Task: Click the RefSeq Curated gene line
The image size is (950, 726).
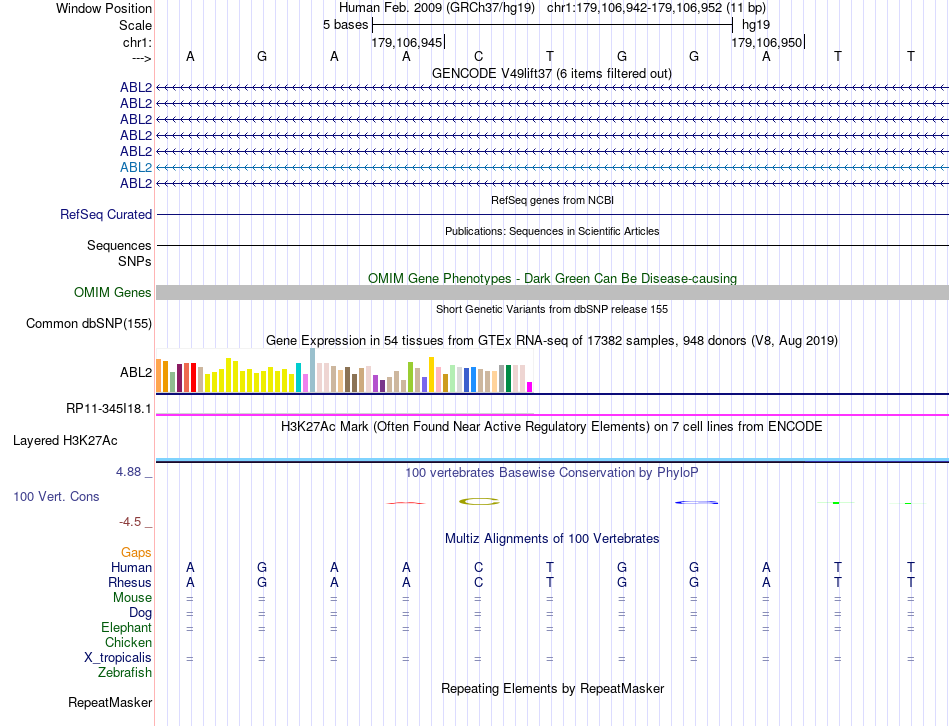Action: pyautogui.click(x=552, y=215)
